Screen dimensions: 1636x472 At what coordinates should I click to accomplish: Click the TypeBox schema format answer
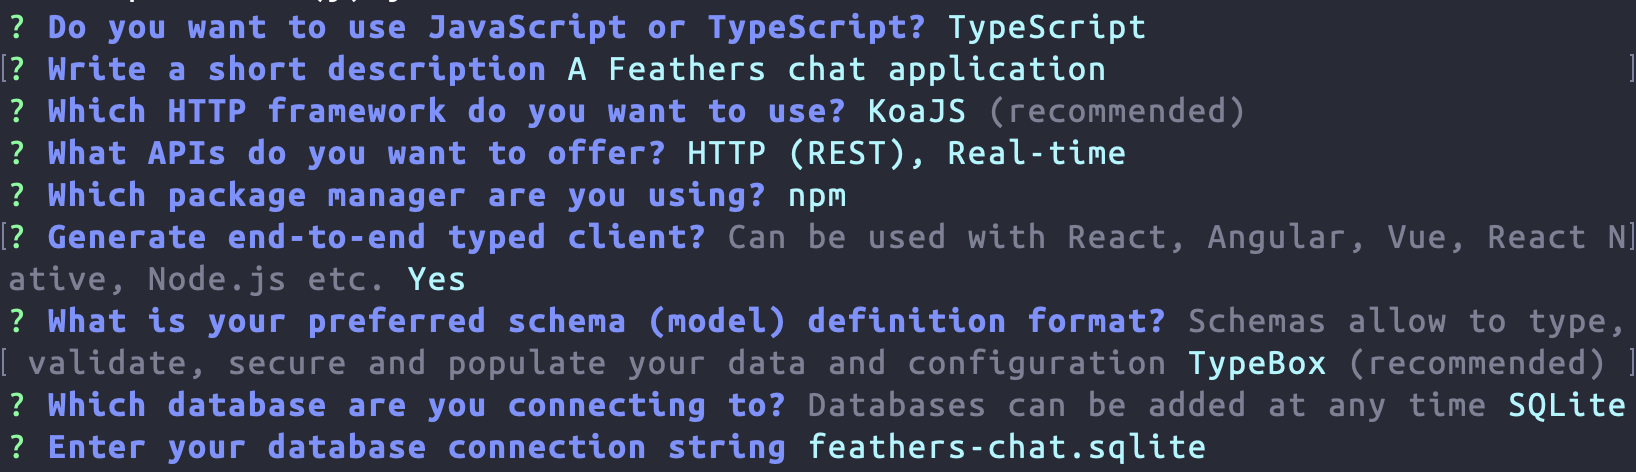pos(1256,363)
